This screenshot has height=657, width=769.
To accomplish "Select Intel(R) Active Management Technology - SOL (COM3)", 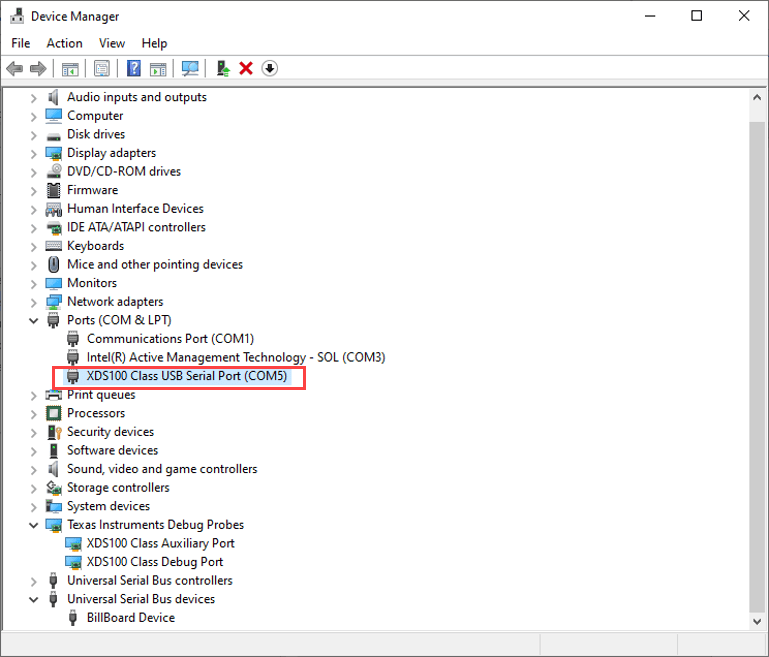I will pyautogui.click(x=236, y=357).
